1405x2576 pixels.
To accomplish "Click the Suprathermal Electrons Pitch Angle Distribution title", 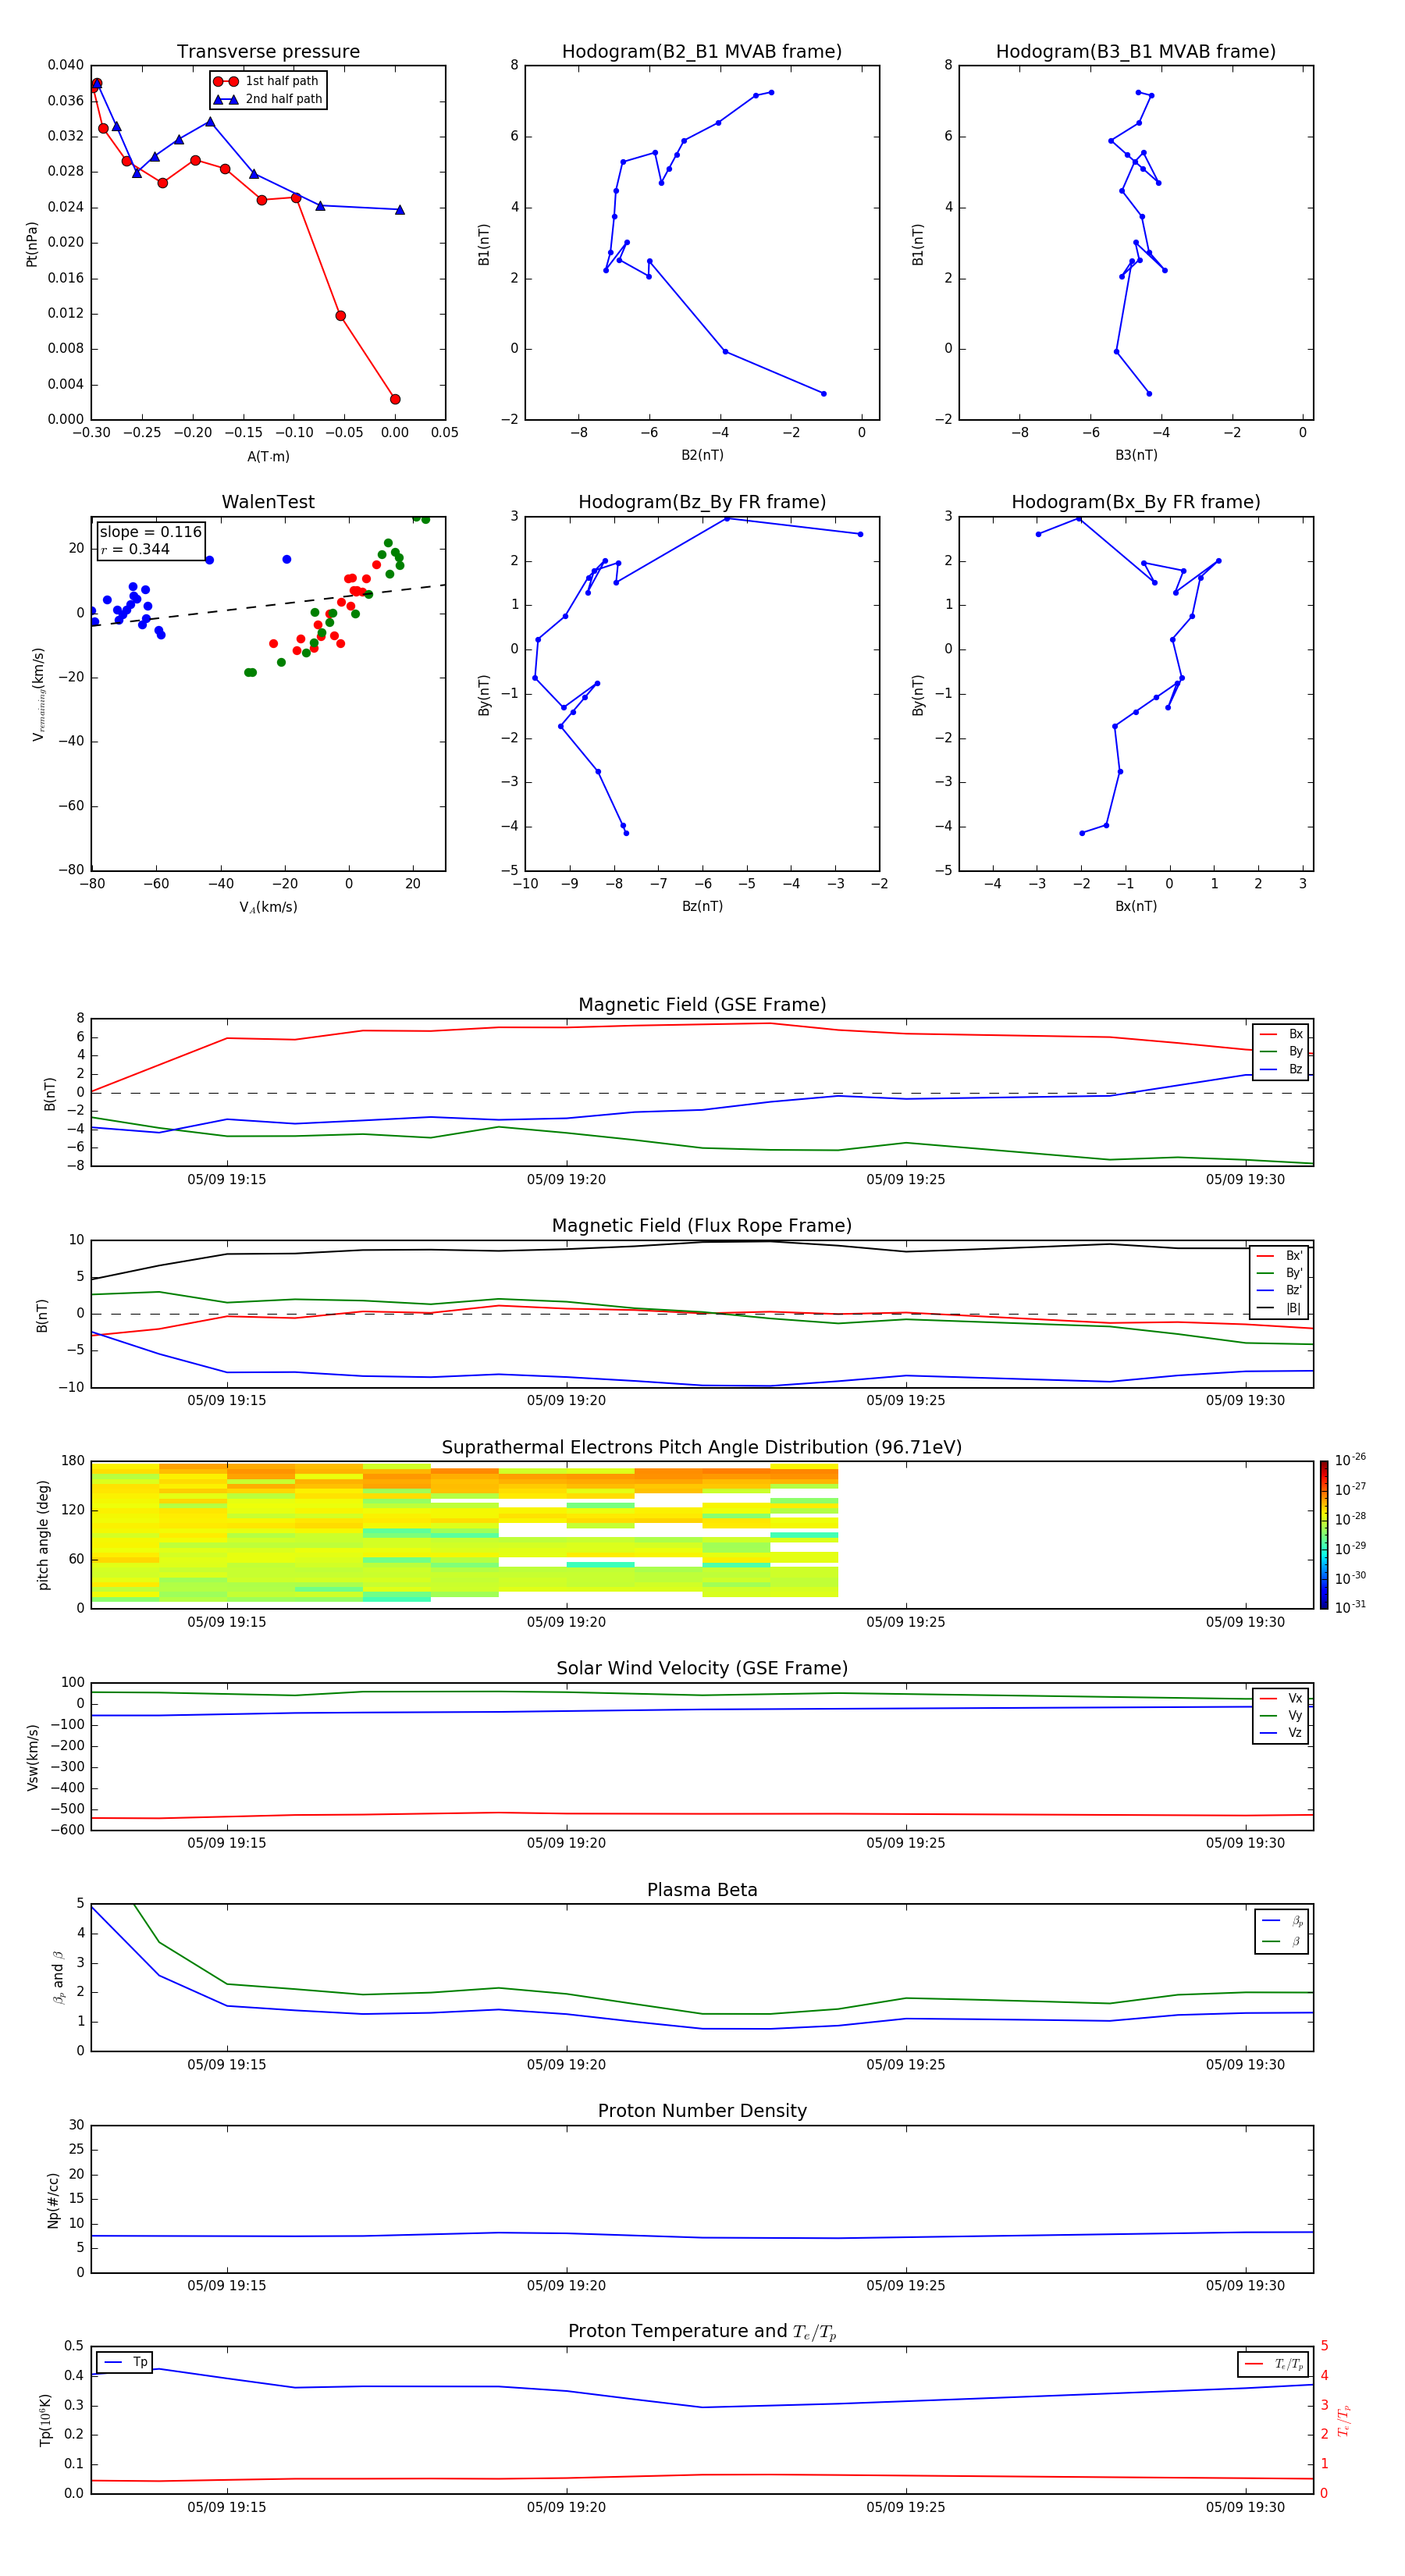I will coord(701,1447).
